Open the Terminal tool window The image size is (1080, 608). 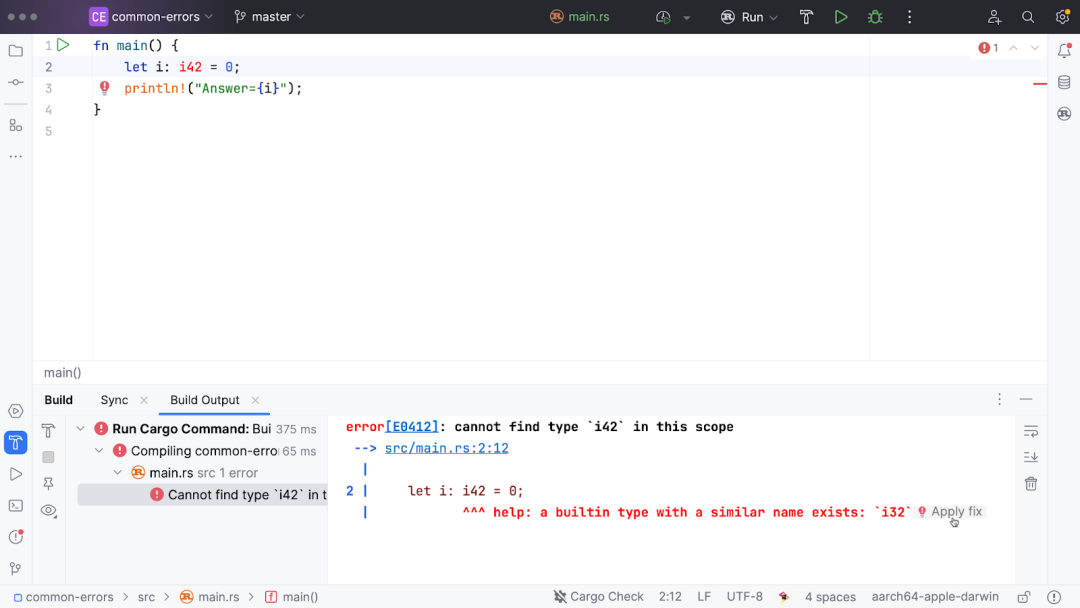(x=16, y=506)
